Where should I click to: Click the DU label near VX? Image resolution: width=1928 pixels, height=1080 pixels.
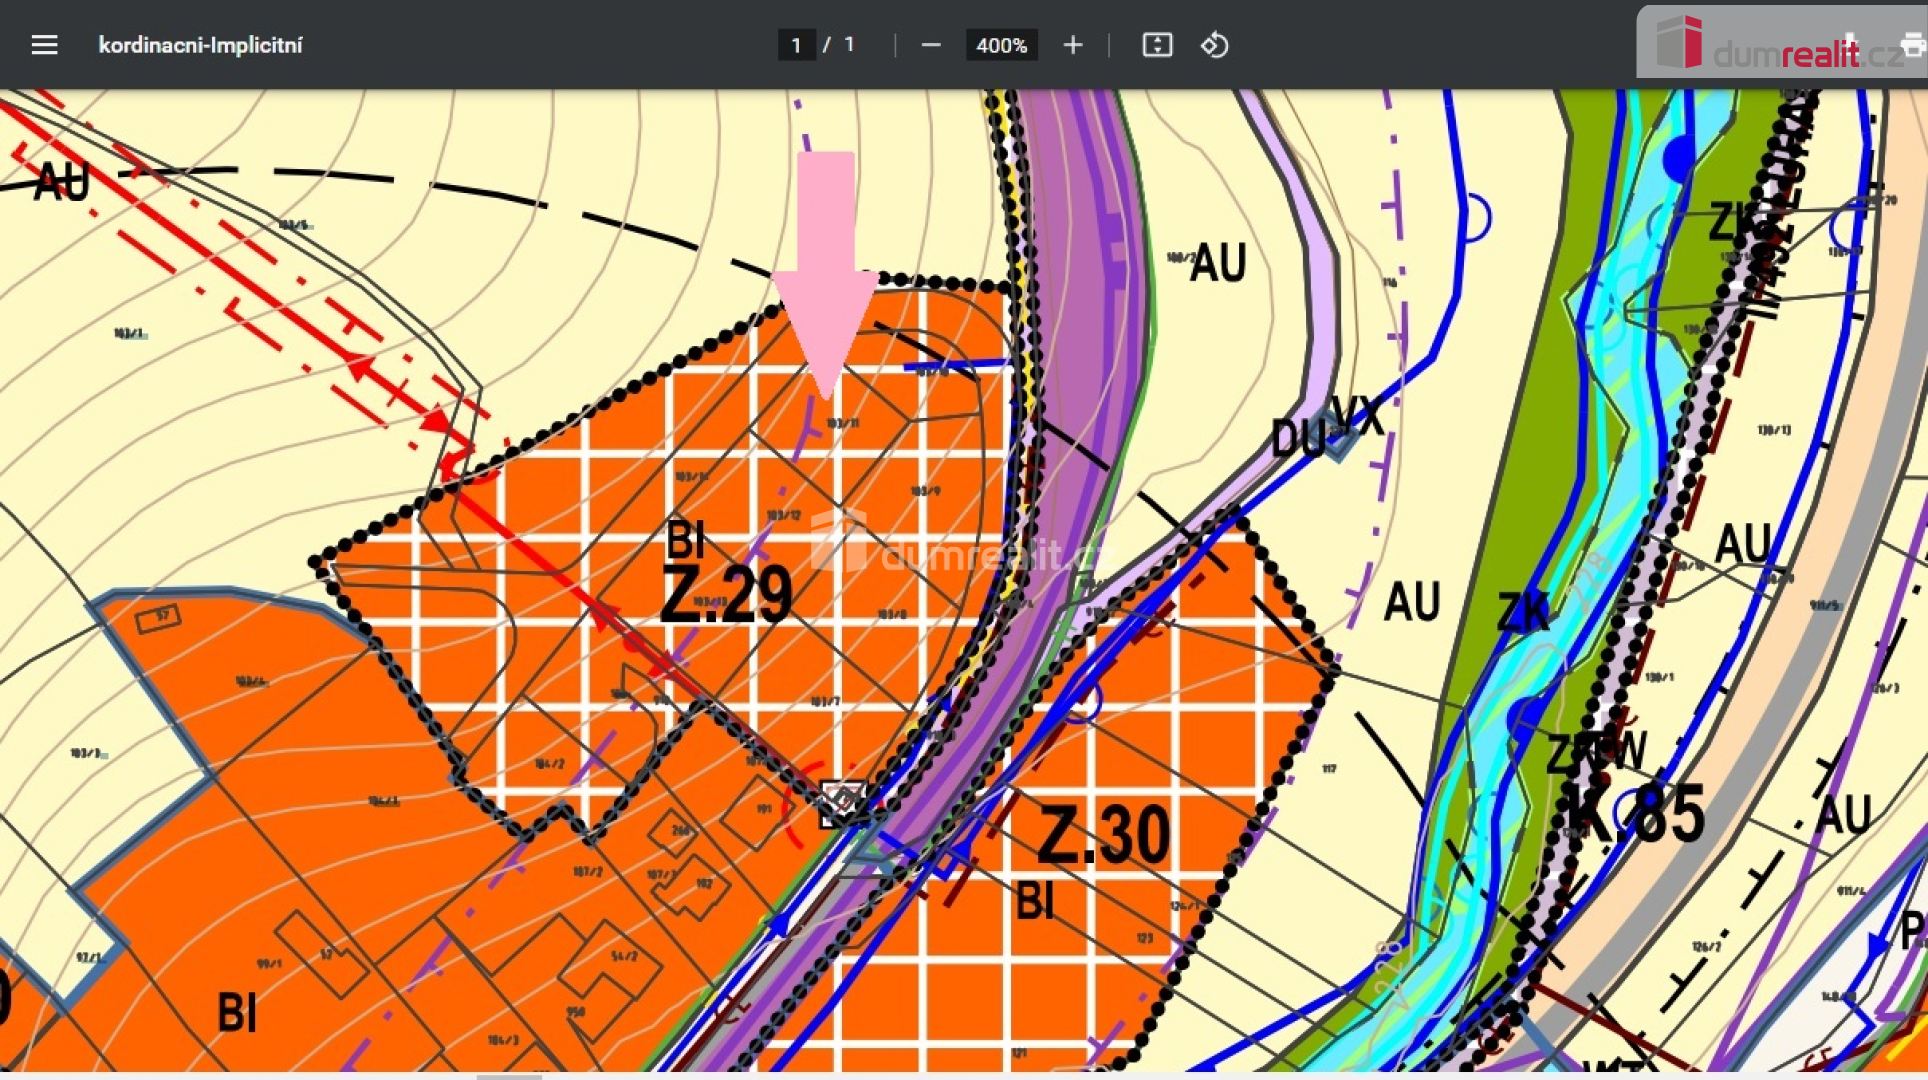tap(1297, 438)
